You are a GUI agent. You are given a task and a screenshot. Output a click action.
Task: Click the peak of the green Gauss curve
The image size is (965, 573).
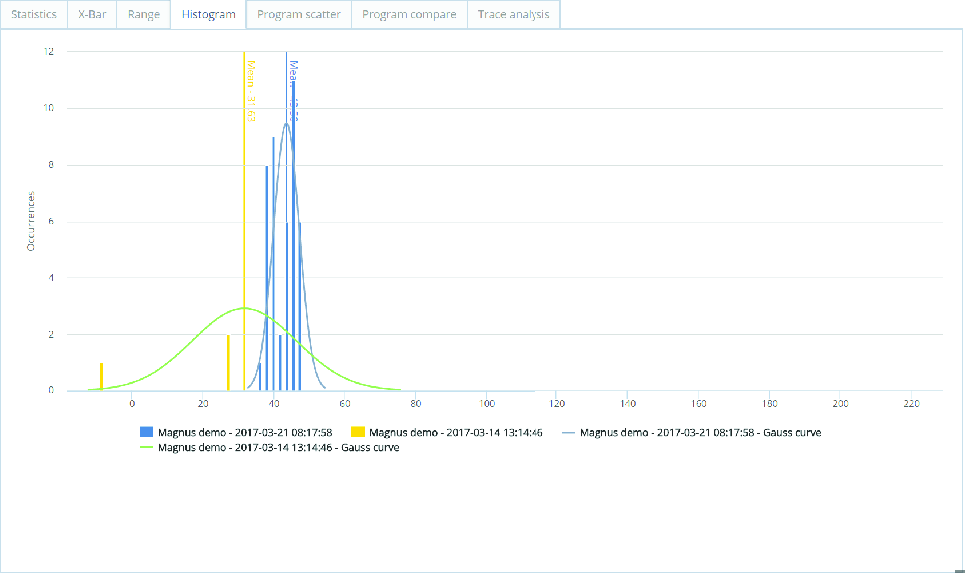tap(244, 308)
